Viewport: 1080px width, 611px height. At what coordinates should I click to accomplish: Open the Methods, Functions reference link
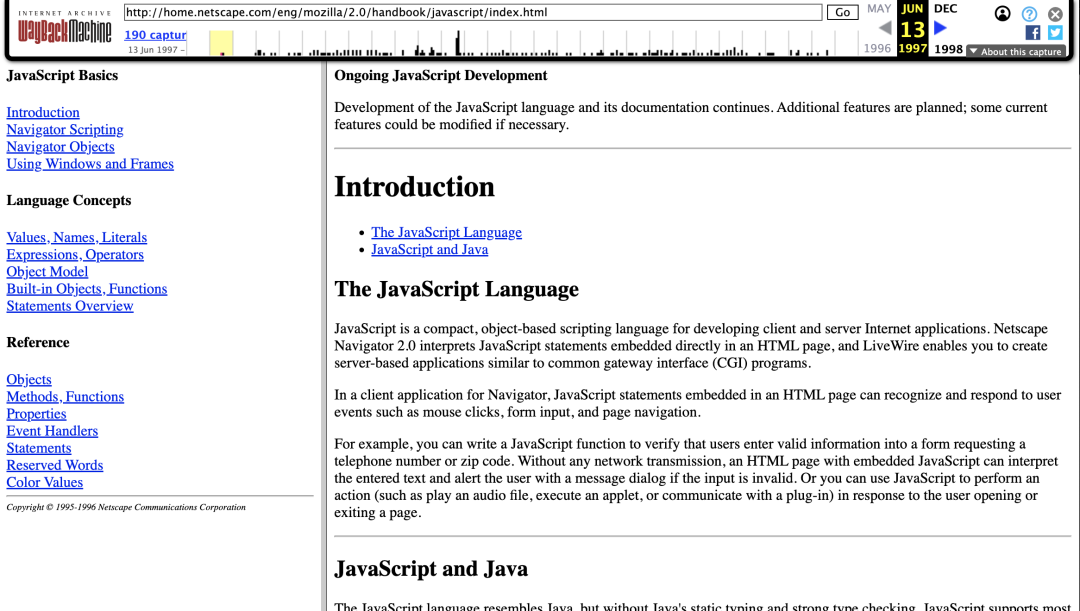click(65, 397)
